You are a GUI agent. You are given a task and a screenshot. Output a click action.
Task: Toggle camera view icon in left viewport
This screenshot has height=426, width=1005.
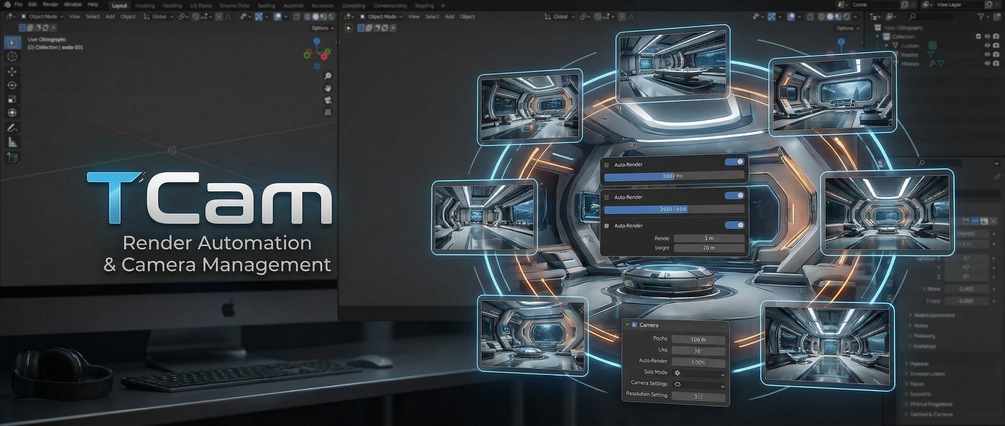328,100
